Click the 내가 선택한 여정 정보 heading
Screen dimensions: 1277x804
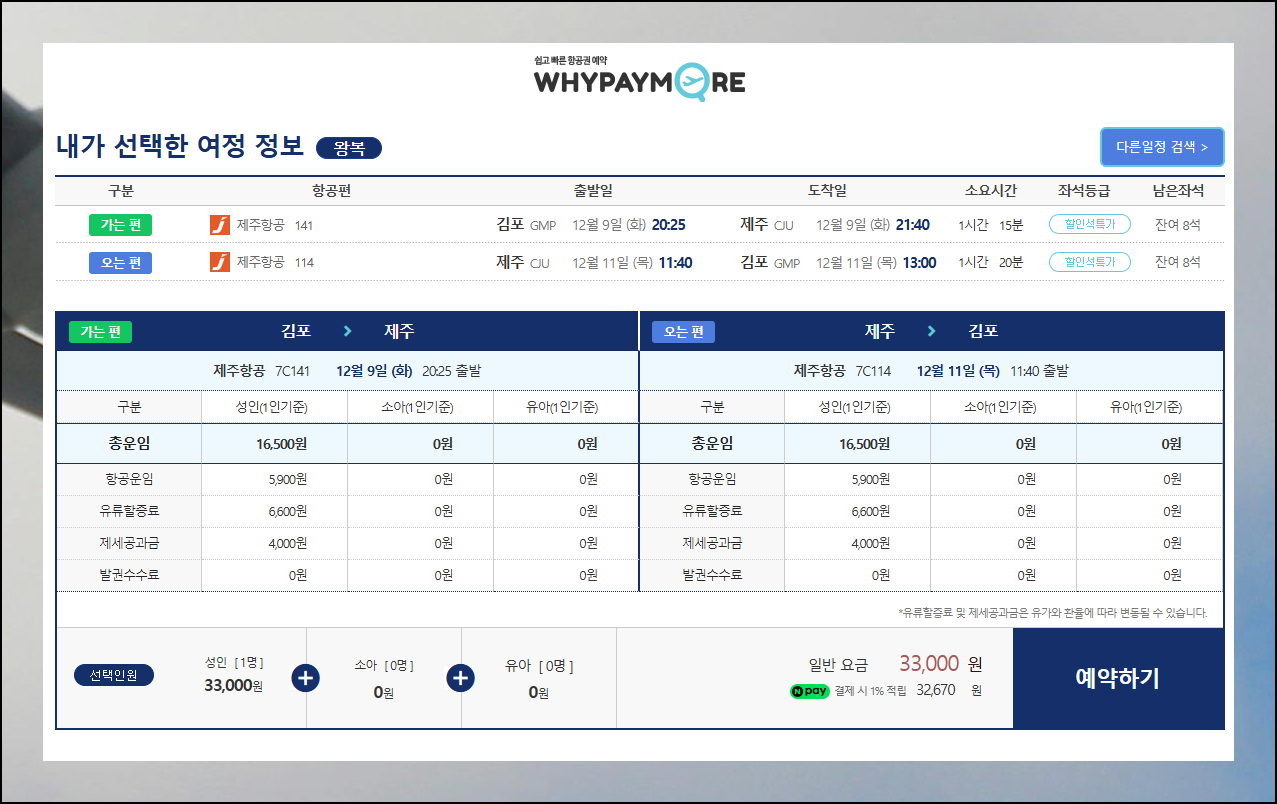pyautogui.click(x=180, y=146)
